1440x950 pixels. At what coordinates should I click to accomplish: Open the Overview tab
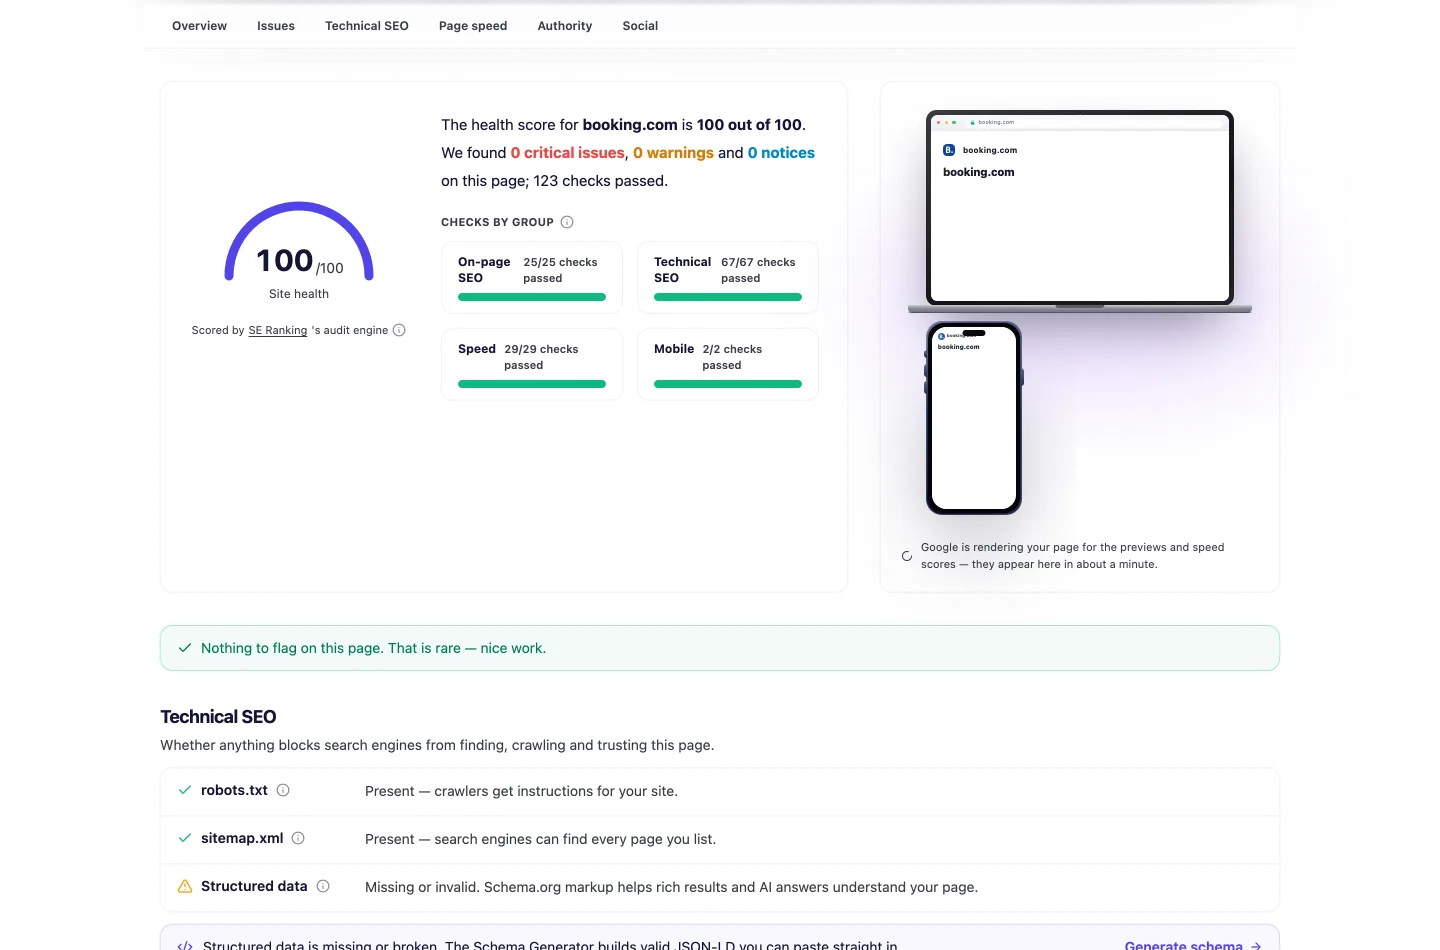point(199,26)
